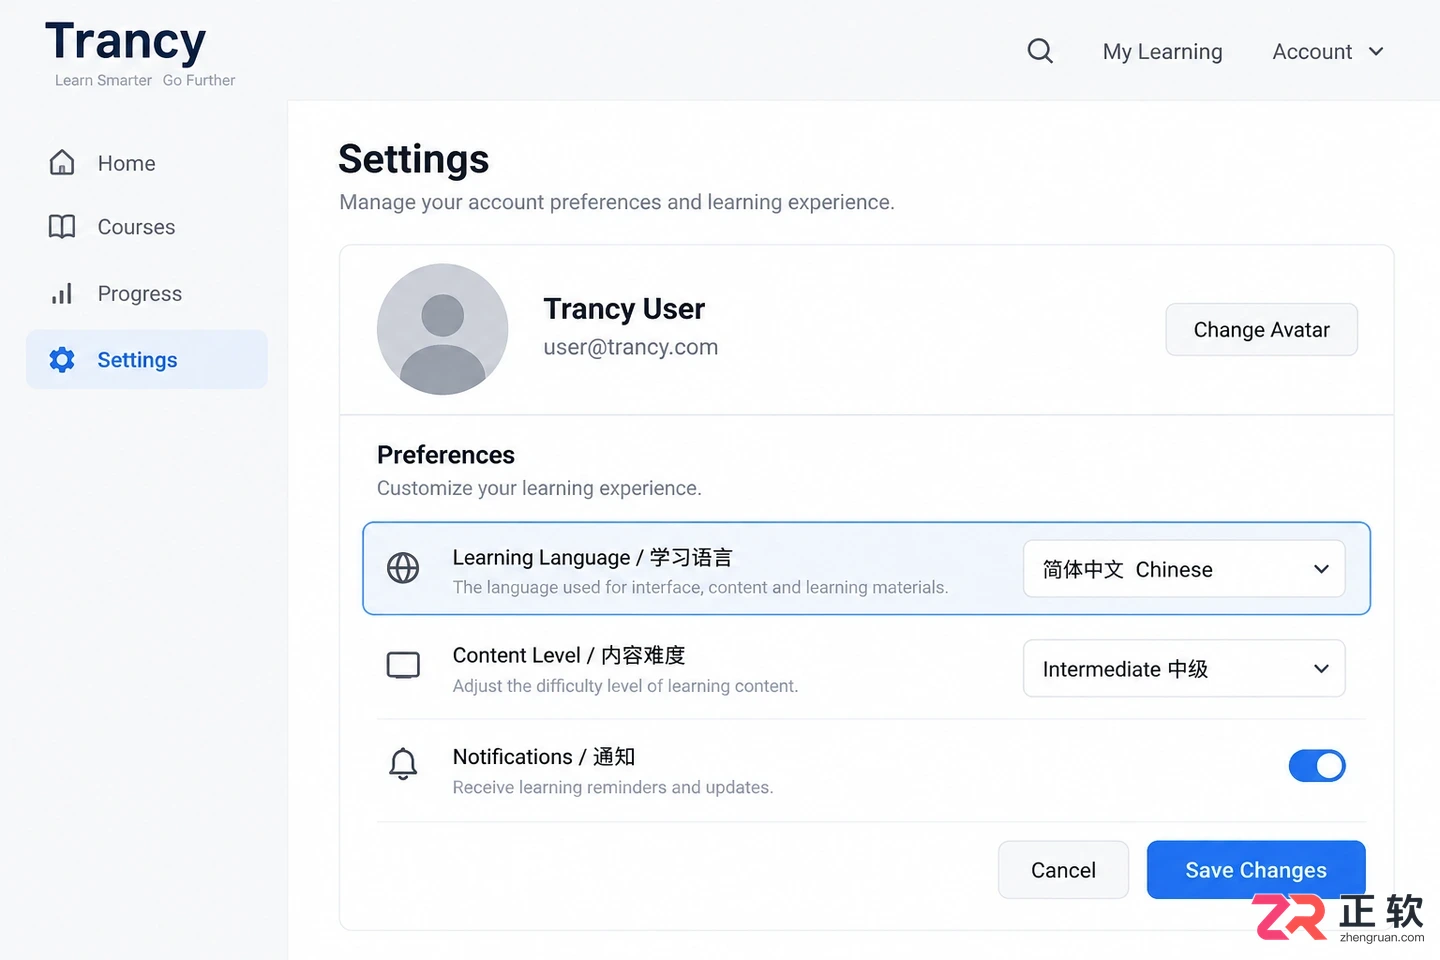
Task: Open the Account menu label
Action: click(x=1312, y=52)
